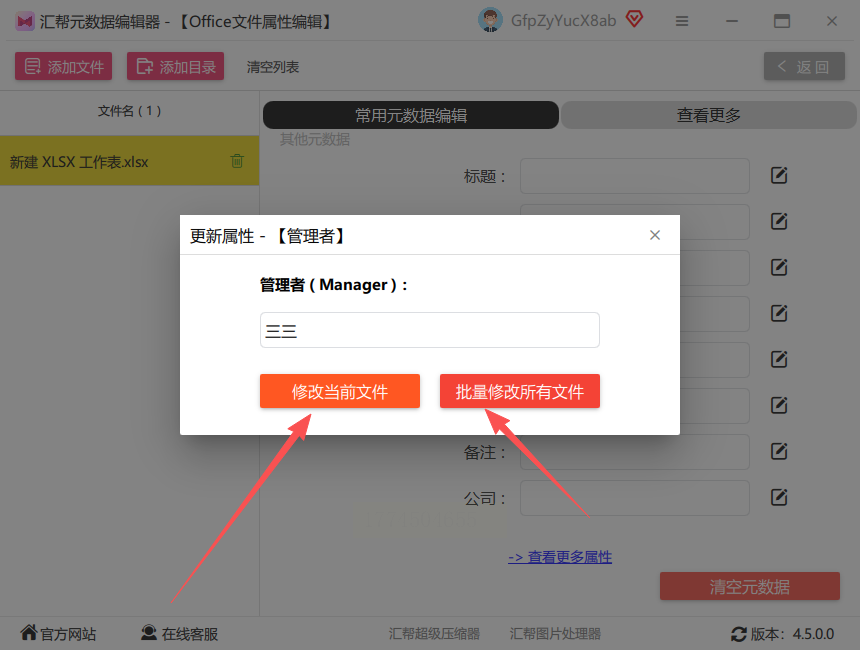Open the 查看更多属性 link

coord(559,557)
